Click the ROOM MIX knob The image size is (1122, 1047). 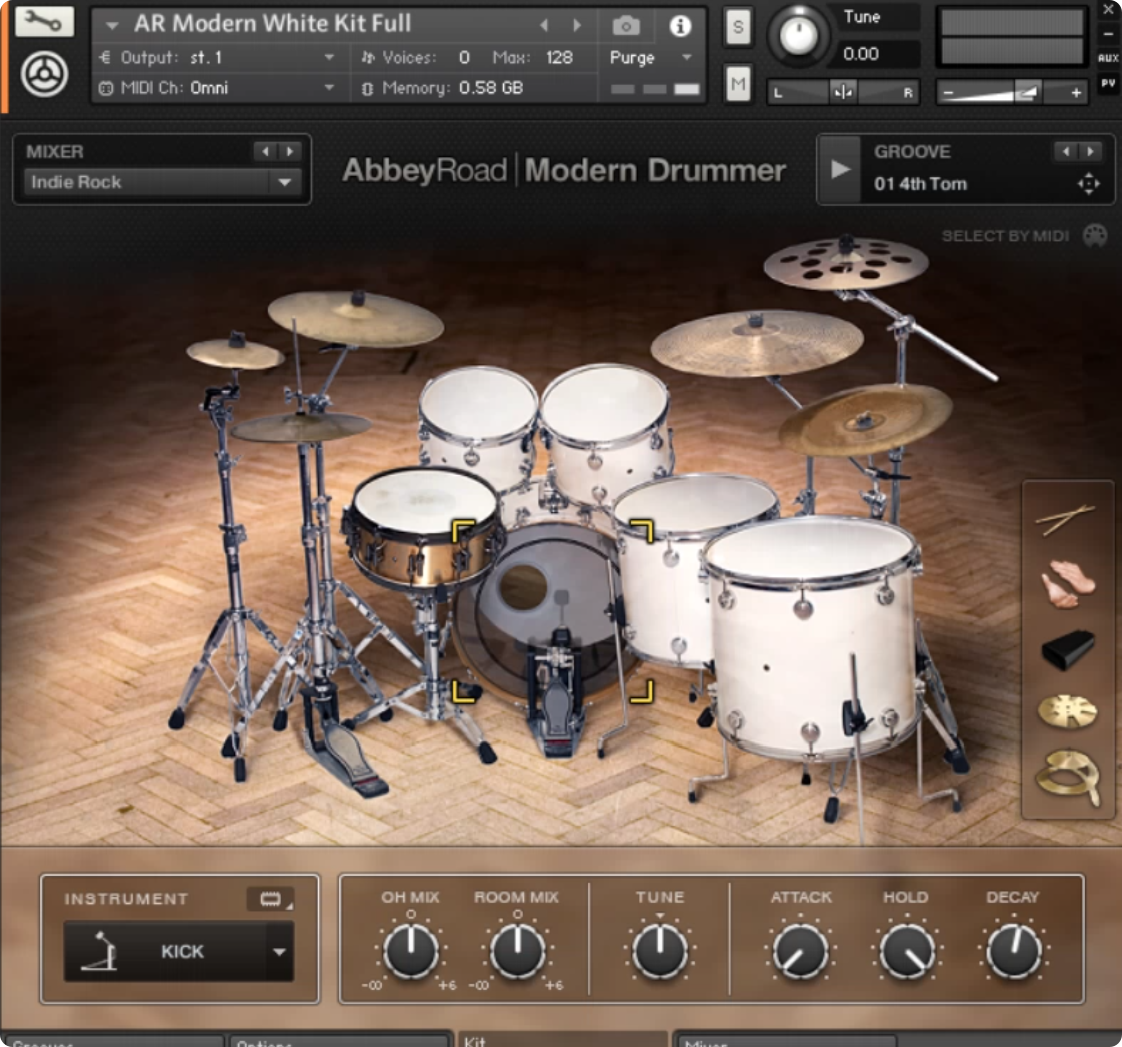coord(517,951)
